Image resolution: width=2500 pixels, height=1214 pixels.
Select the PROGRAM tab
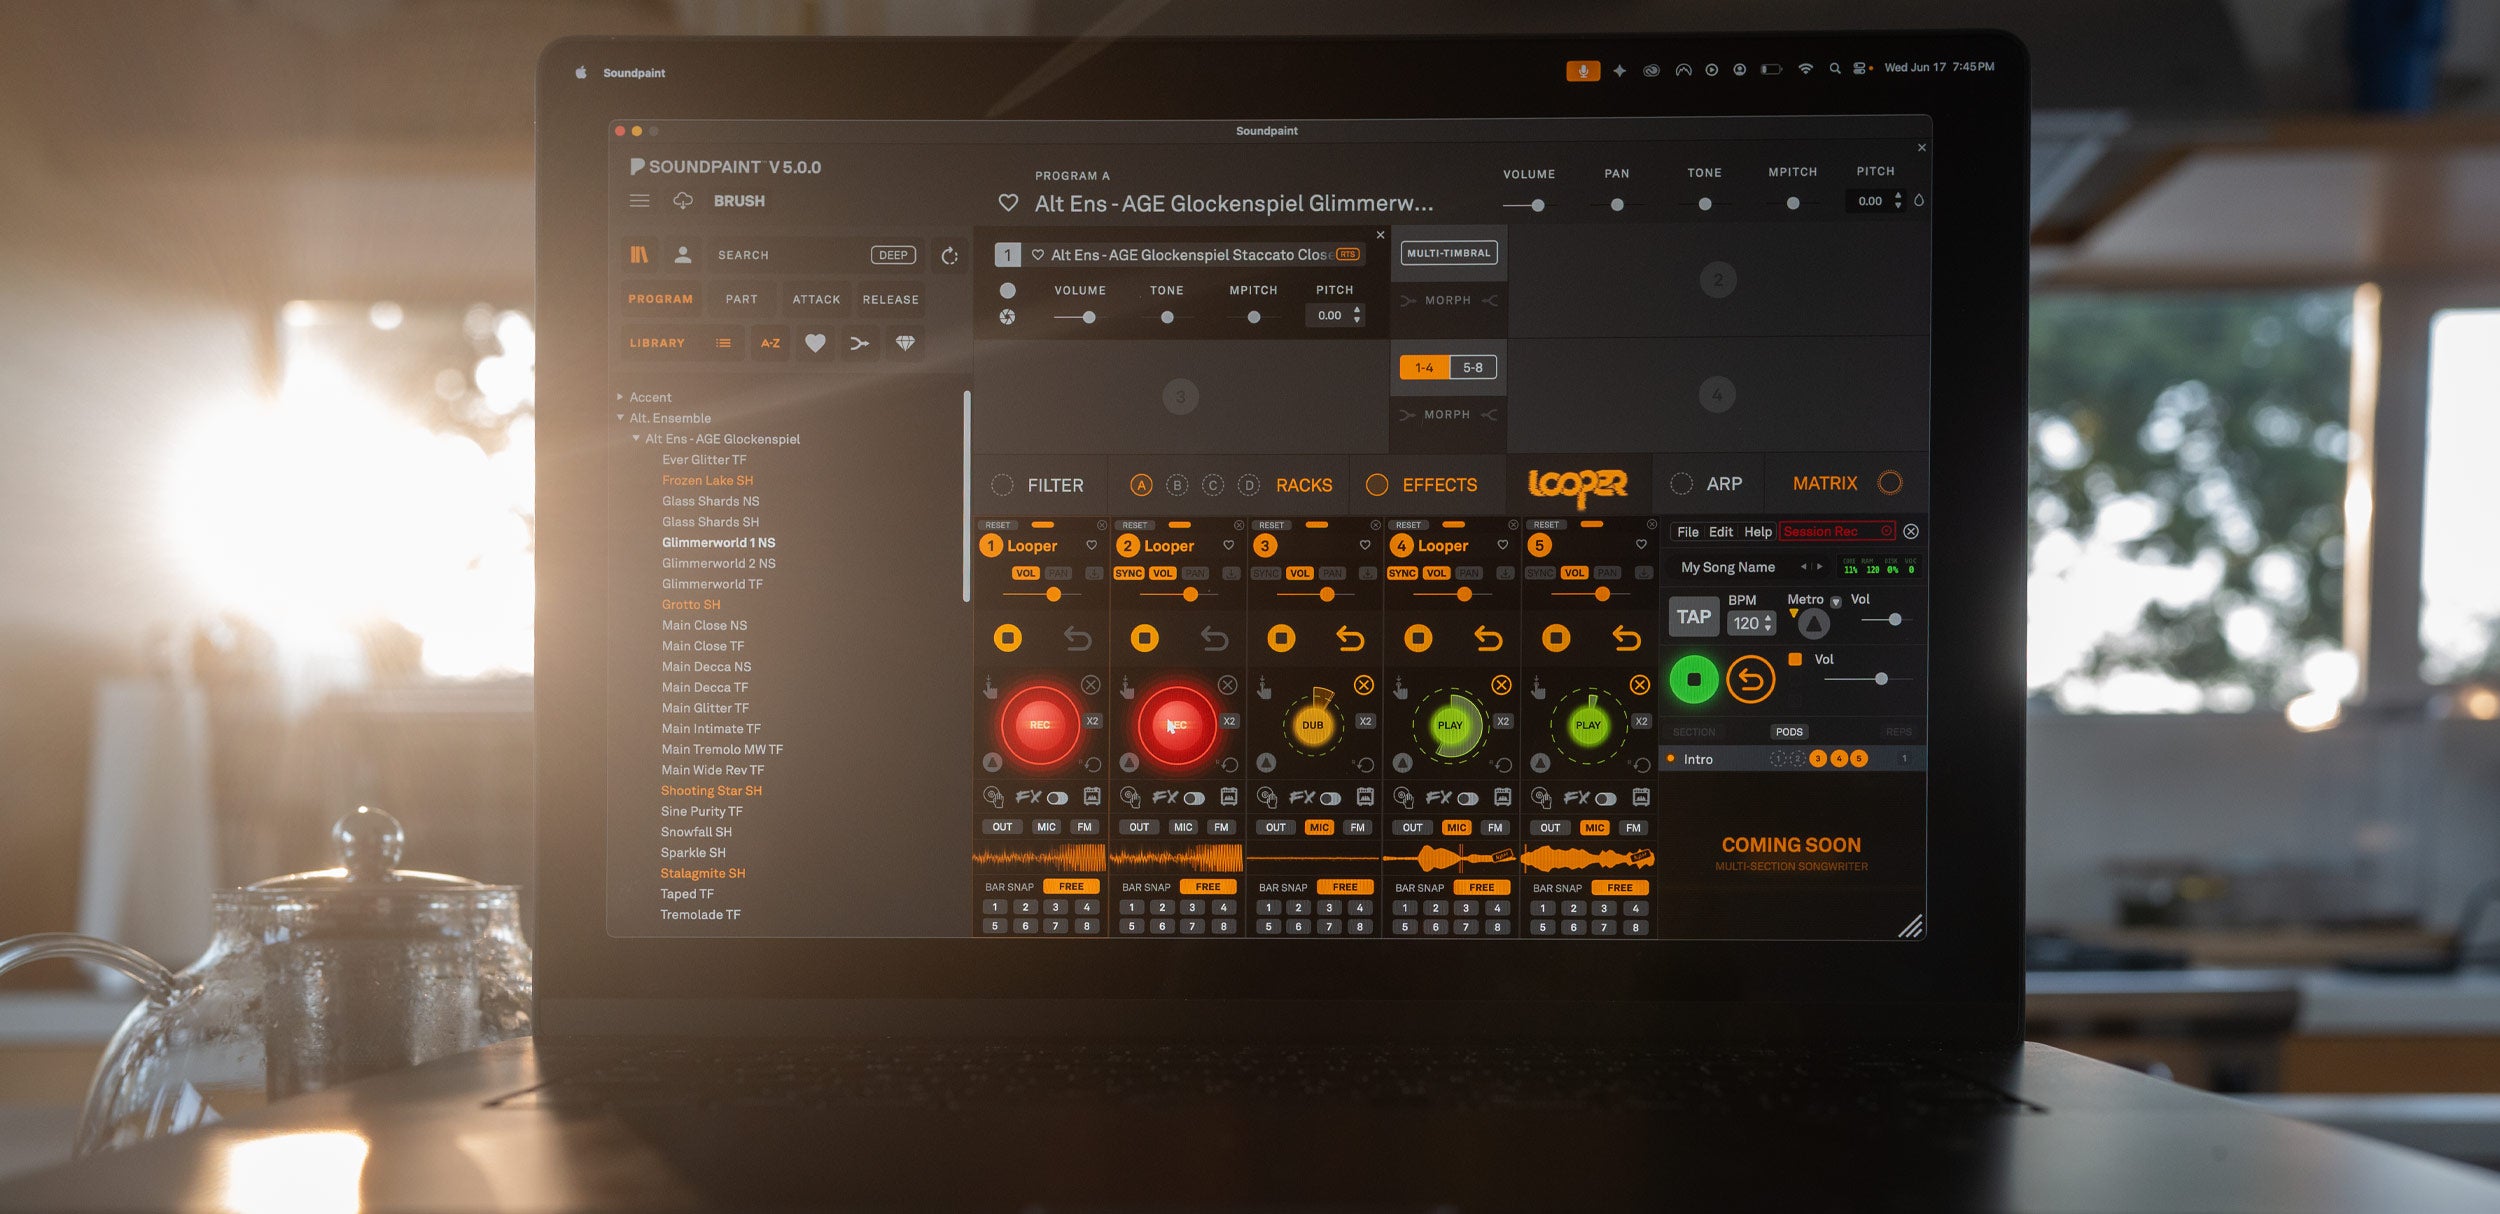660,299
